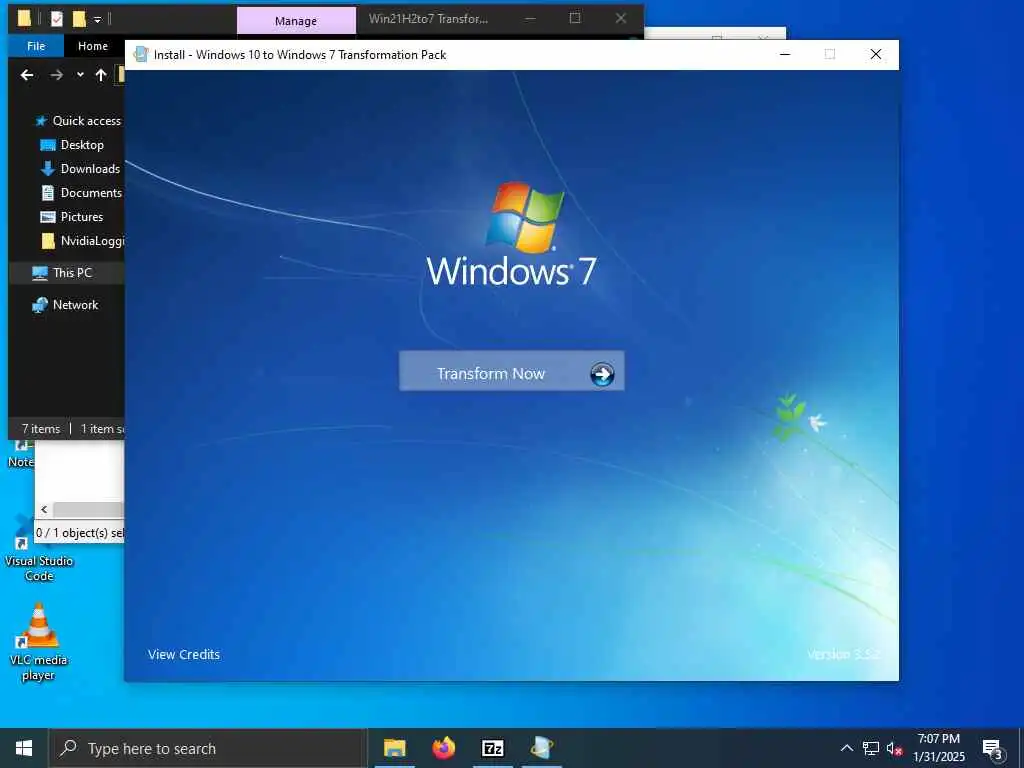Click the This PC monitor icon

(x=40, y=273)
